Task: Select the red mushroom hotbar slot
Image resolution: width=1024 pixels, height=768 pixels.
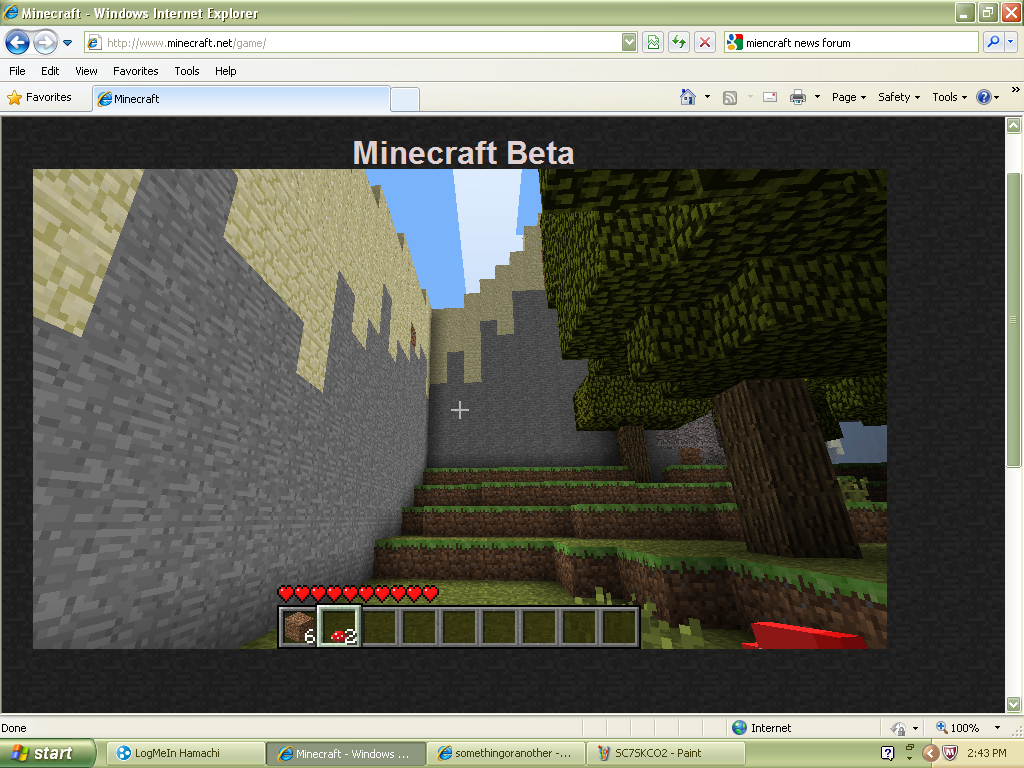Action: (338, 626)
